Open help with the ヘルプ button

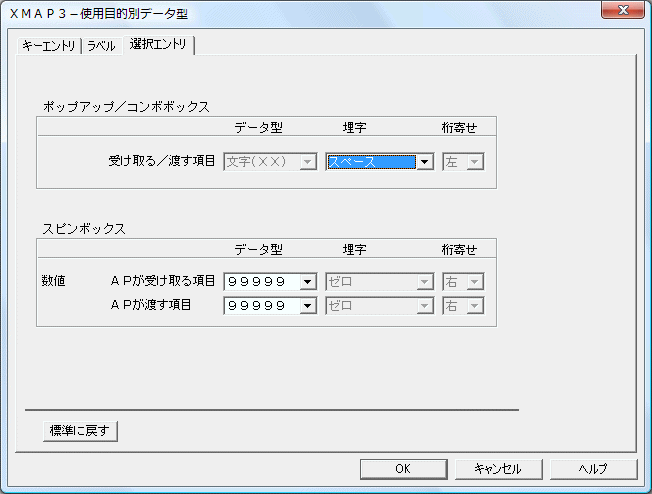(x=593, y=469)
